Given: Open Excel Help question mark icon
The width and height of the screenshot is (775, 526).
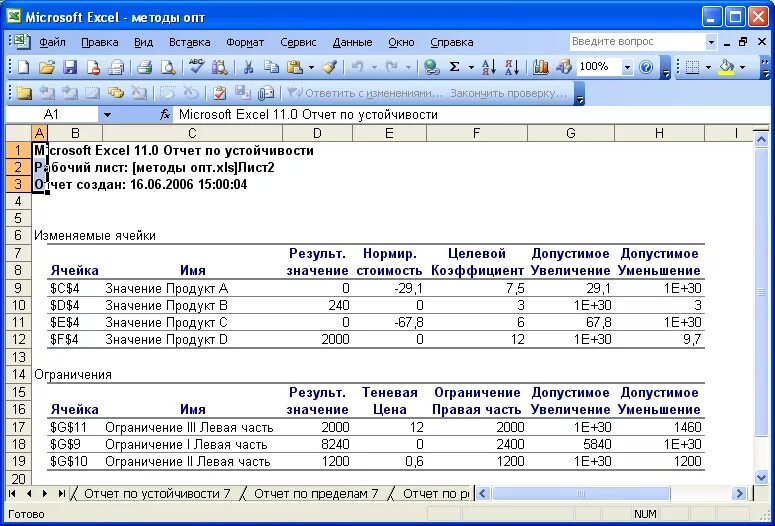Looking at the screenshot, I should [646, 67].
